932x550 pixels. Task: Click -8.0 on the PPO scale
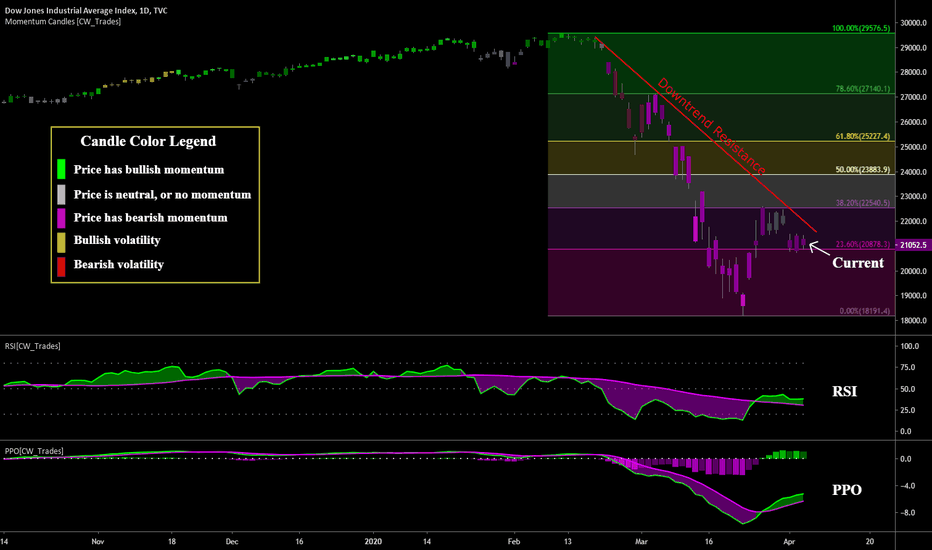(x=906, y=513)
